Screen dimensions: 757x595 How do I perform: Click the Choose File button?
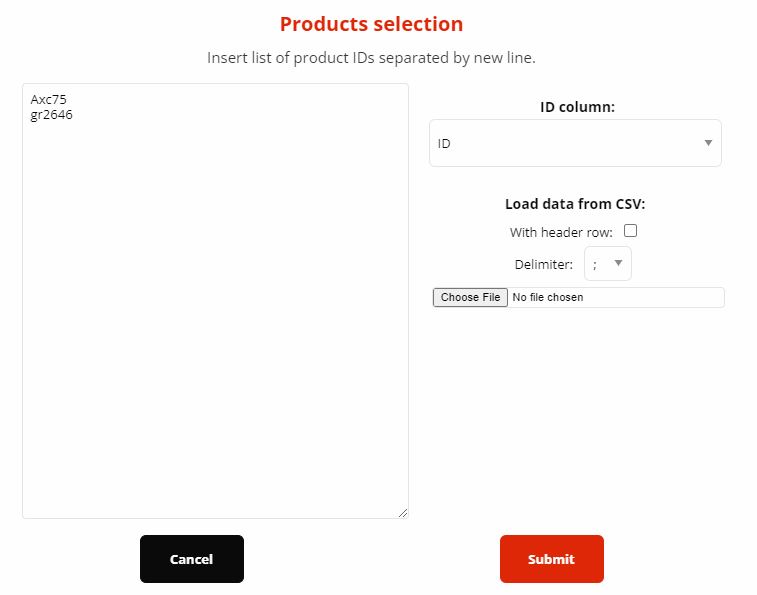(x=470, y=297)
